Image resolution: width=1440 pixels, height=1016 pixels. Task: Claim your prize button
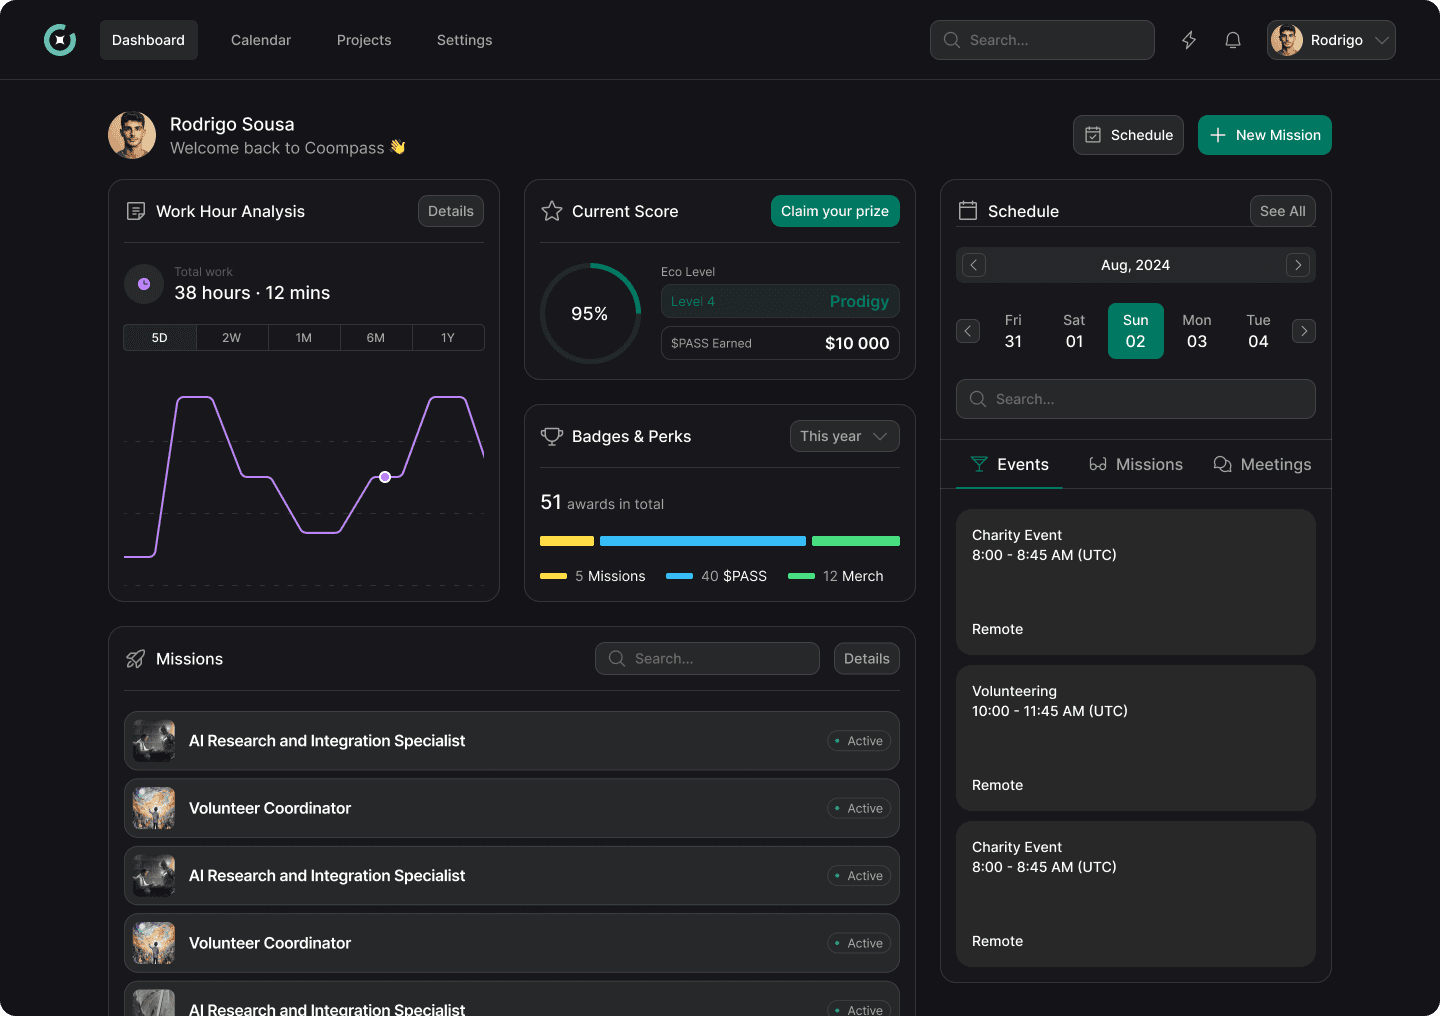pos(835,211)
